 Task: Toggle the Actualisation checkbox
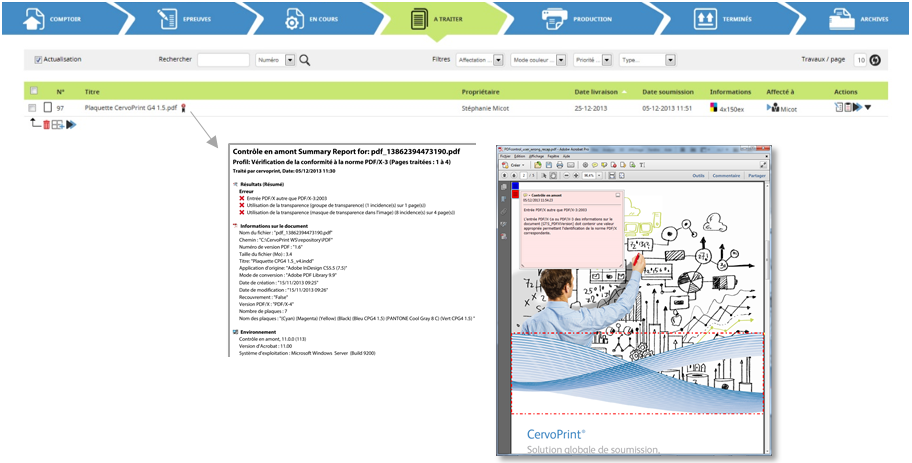(39, 60)
